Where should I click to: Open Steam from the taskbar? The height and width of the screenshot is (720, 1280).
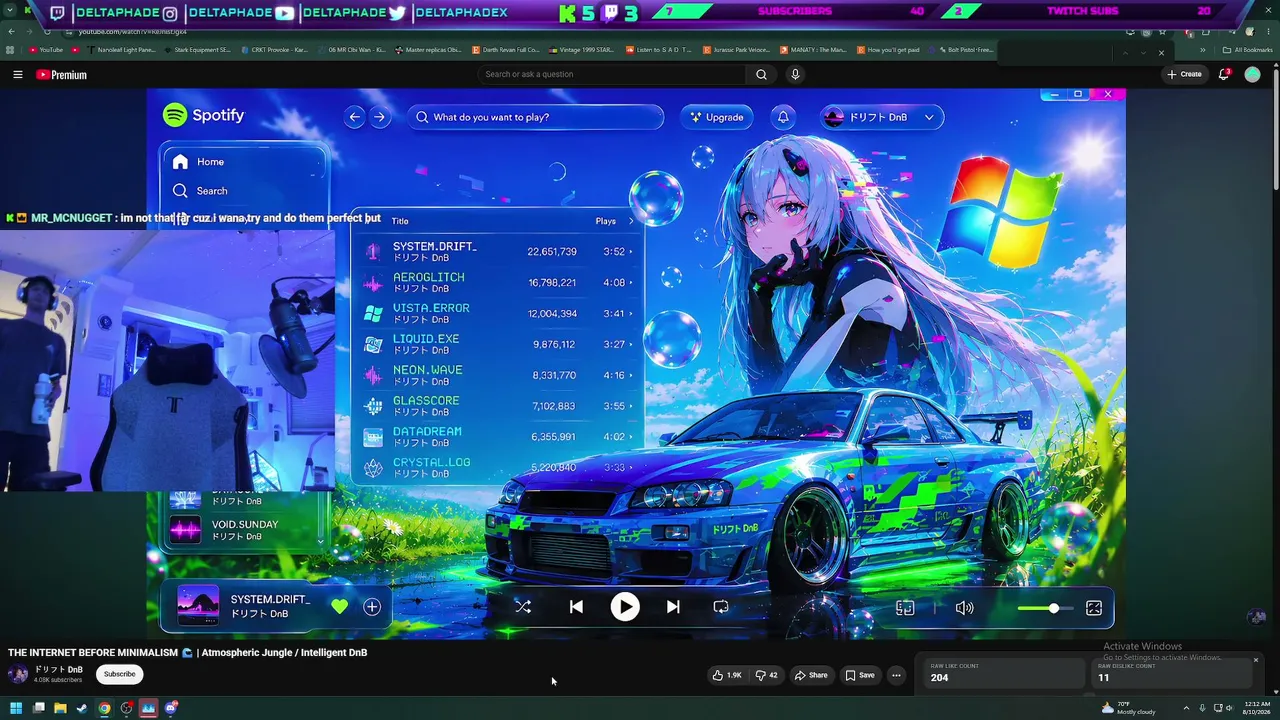tap(82, 708)
